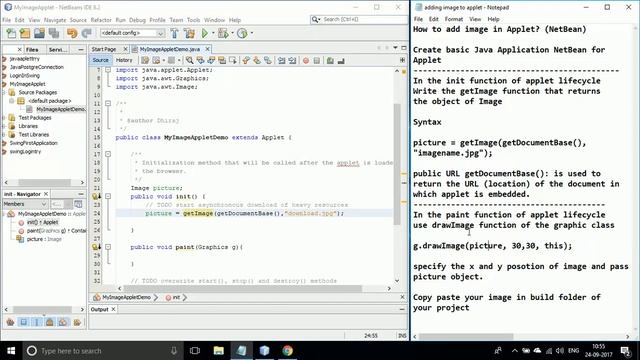Open the Debug Project dropdown arrow
This screenshot has height=360, width=640.
coord(232,33)
